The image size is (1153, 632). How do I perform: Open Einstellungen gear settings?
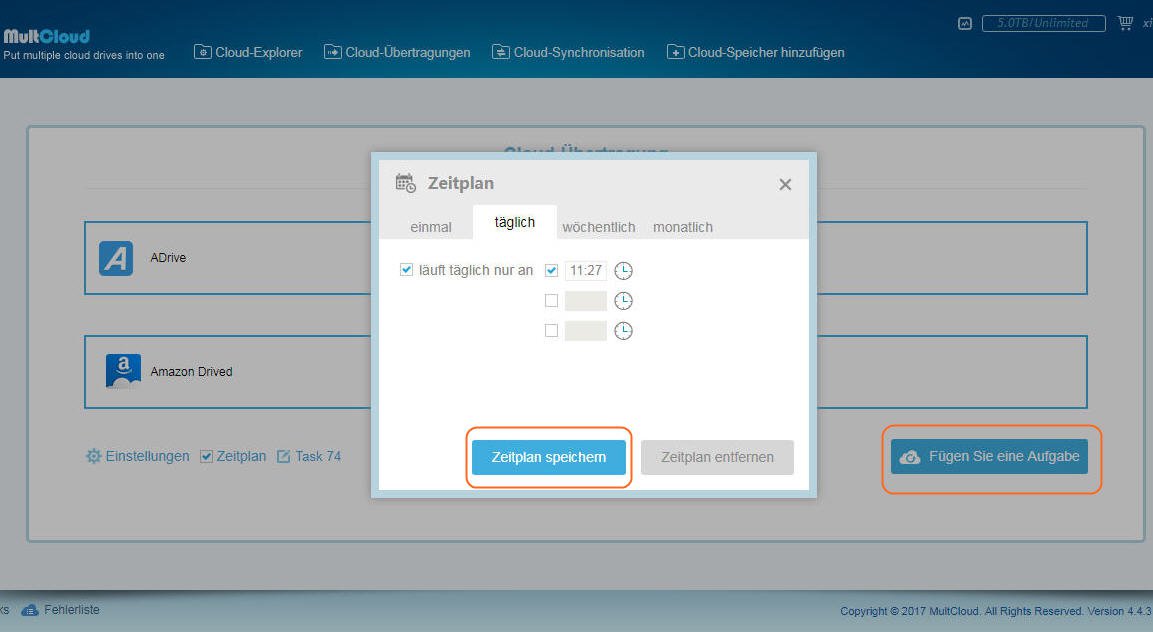138,456
